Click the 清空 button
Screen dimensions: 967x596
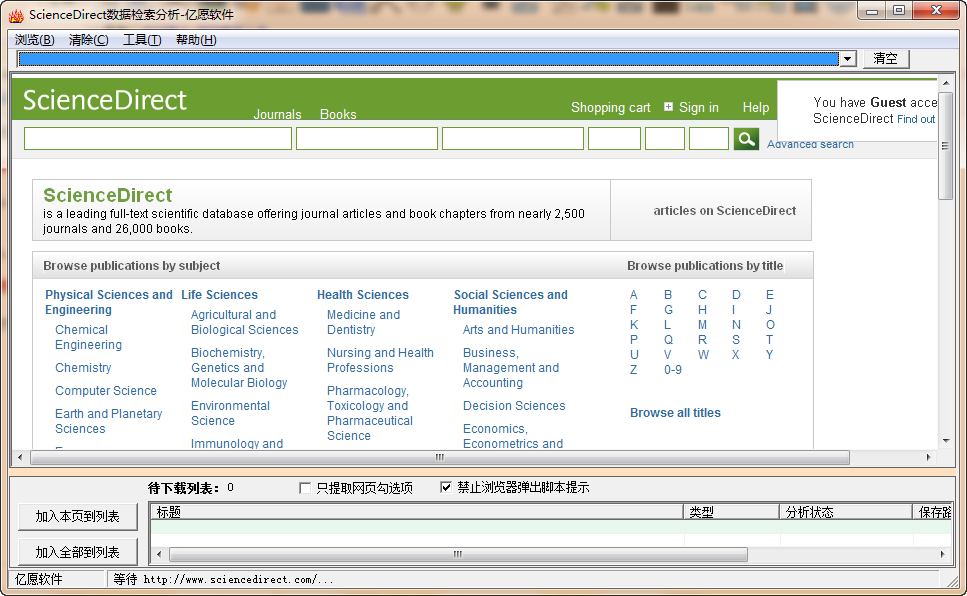886,59
